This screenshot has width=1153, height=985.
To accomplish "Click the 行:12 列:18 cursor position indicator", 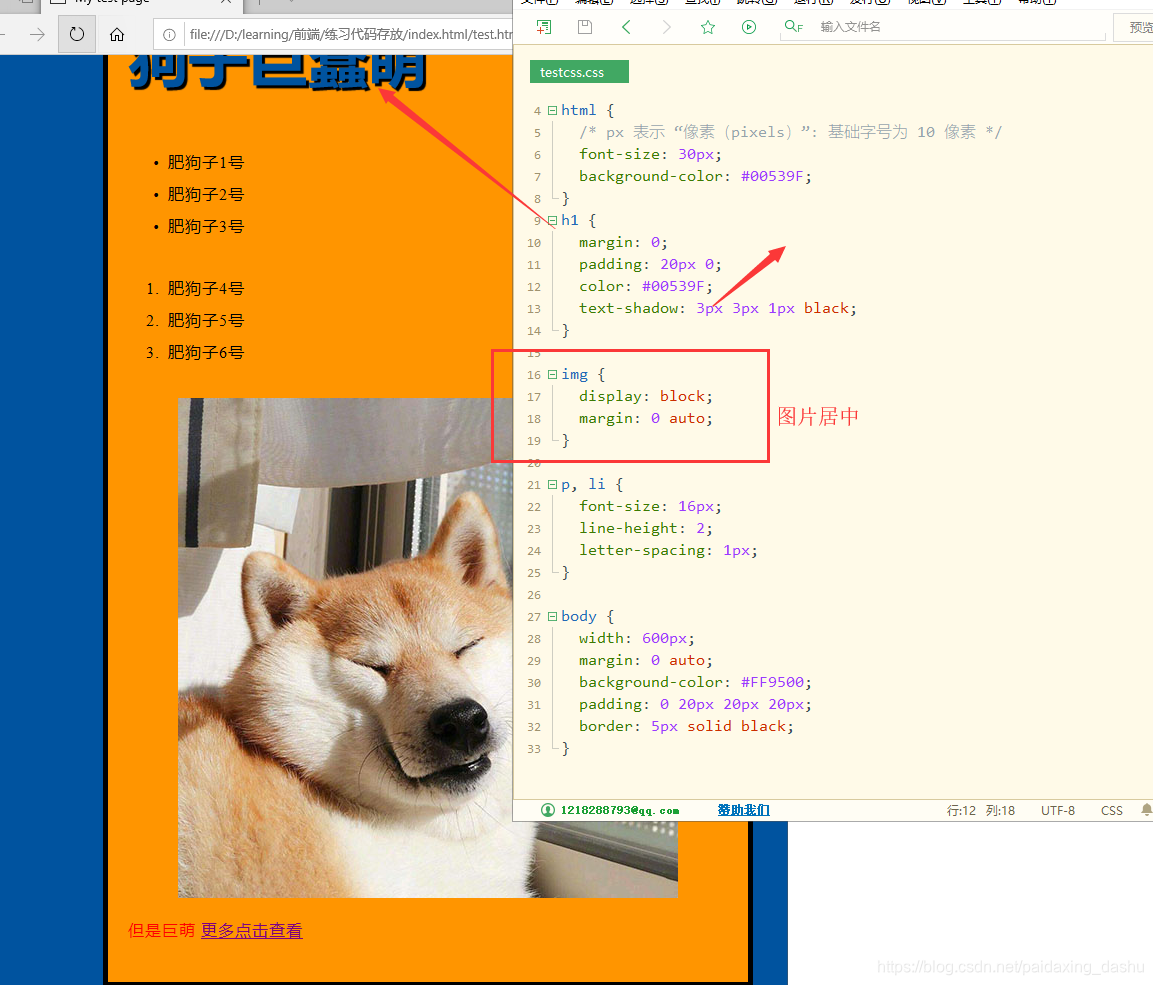I will coord(980,810).
